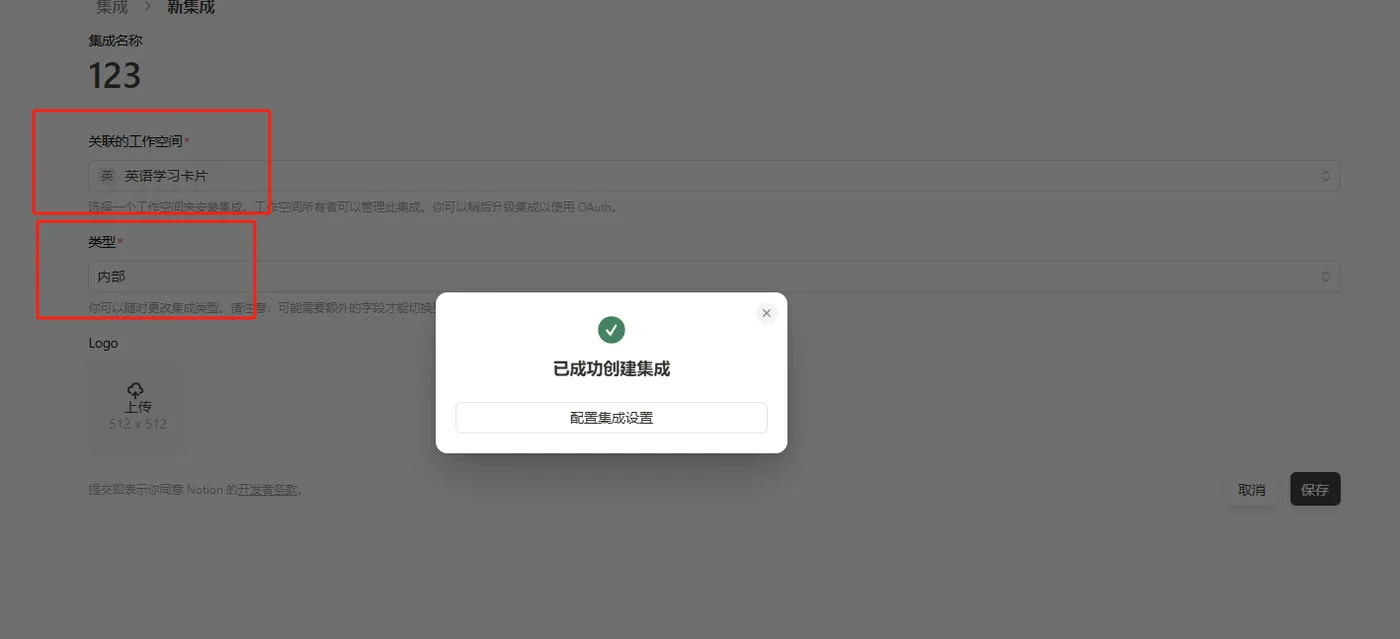
Task: Click the 已成功创建集成 heading
Action: 611,369
